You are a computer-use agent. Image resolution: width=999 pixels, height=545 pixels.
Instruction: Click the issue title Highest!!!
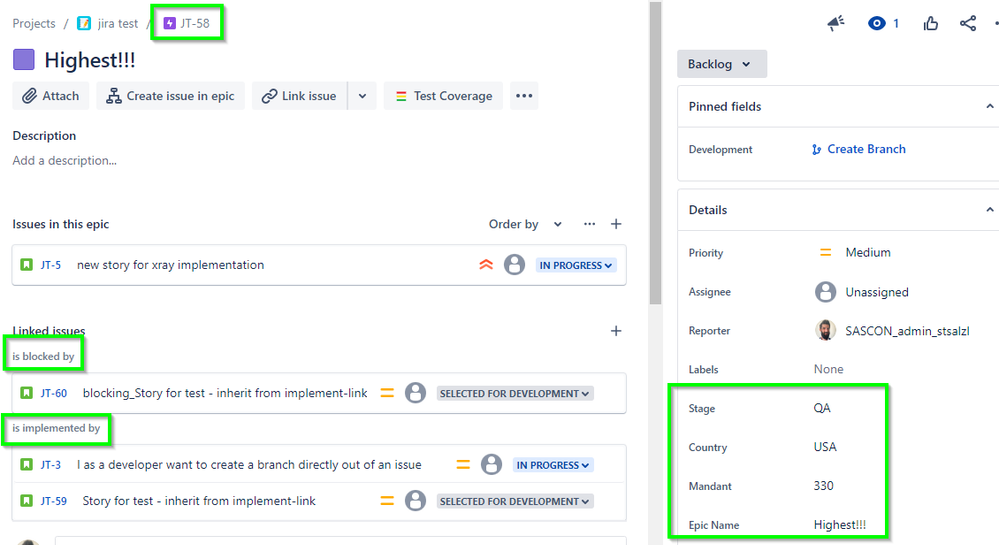(x=90, y=60)
